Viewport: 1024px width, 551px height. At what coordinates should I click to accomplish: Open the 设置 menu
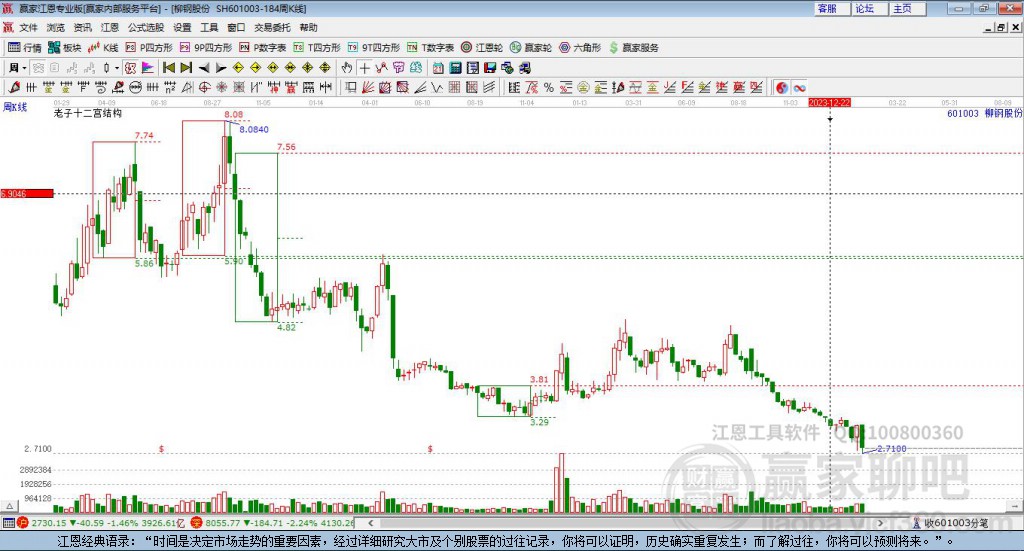pyautogui.click(x=182, y=27)
